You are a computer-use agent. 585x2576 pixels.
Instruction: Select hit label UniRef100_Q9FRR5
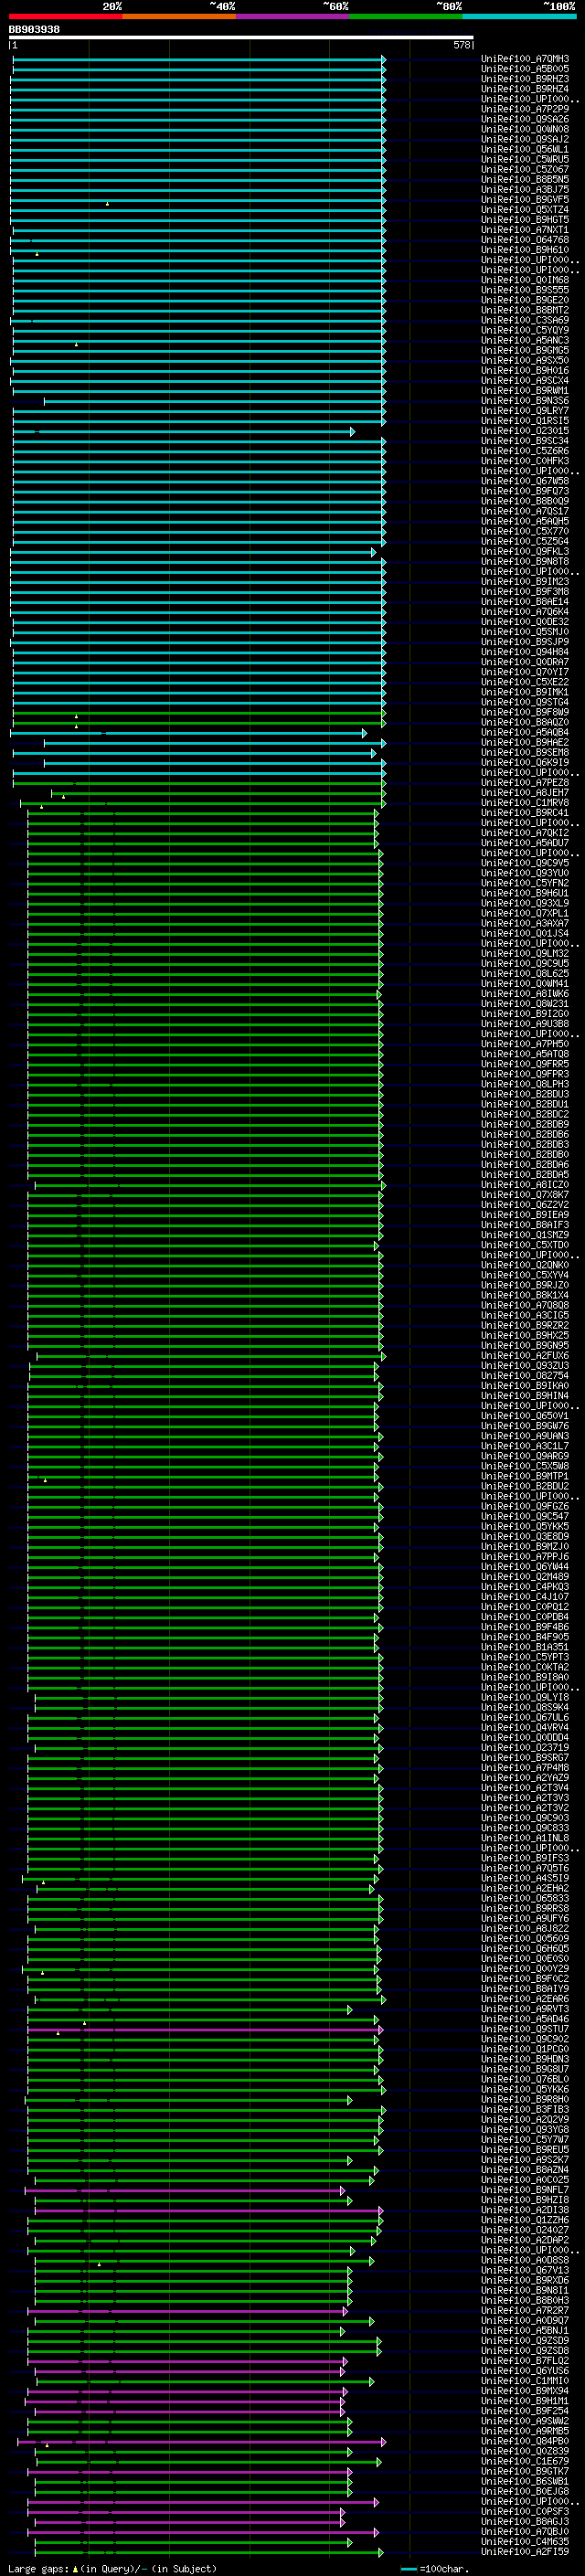[525, 1064]
